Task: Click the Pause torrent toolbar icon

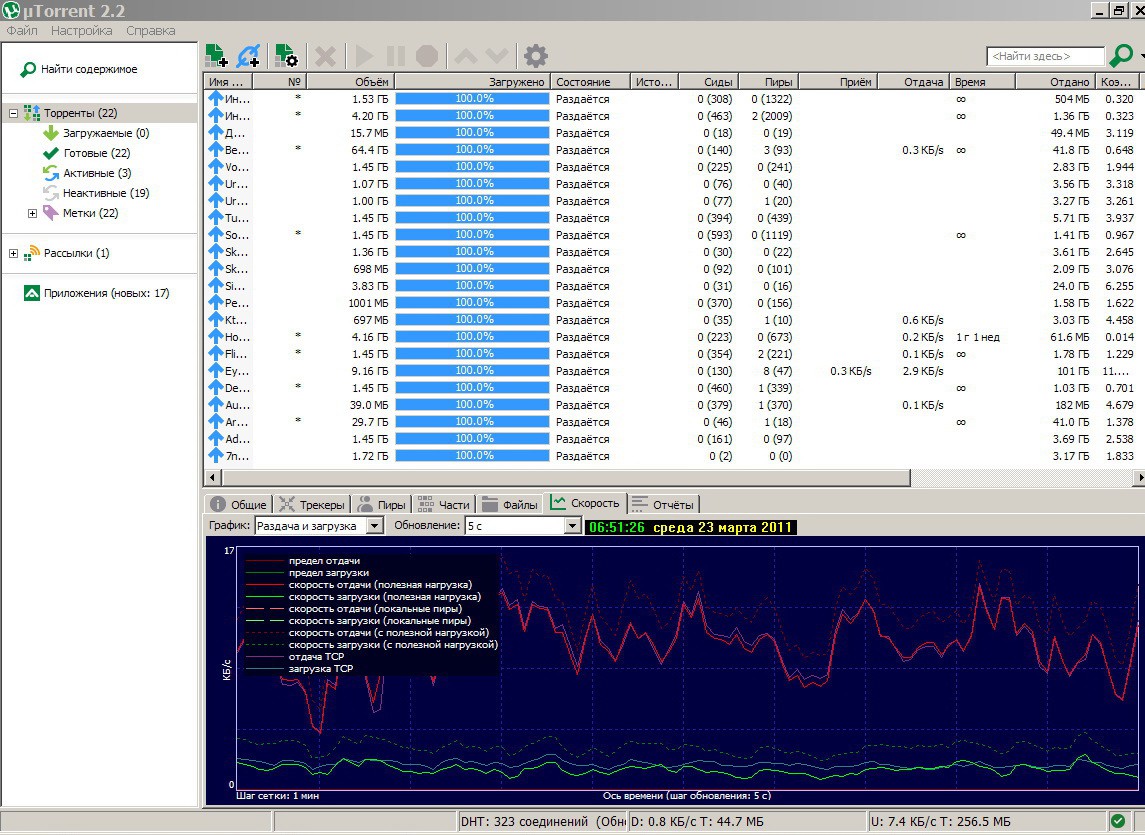Action: coord(395,56)
